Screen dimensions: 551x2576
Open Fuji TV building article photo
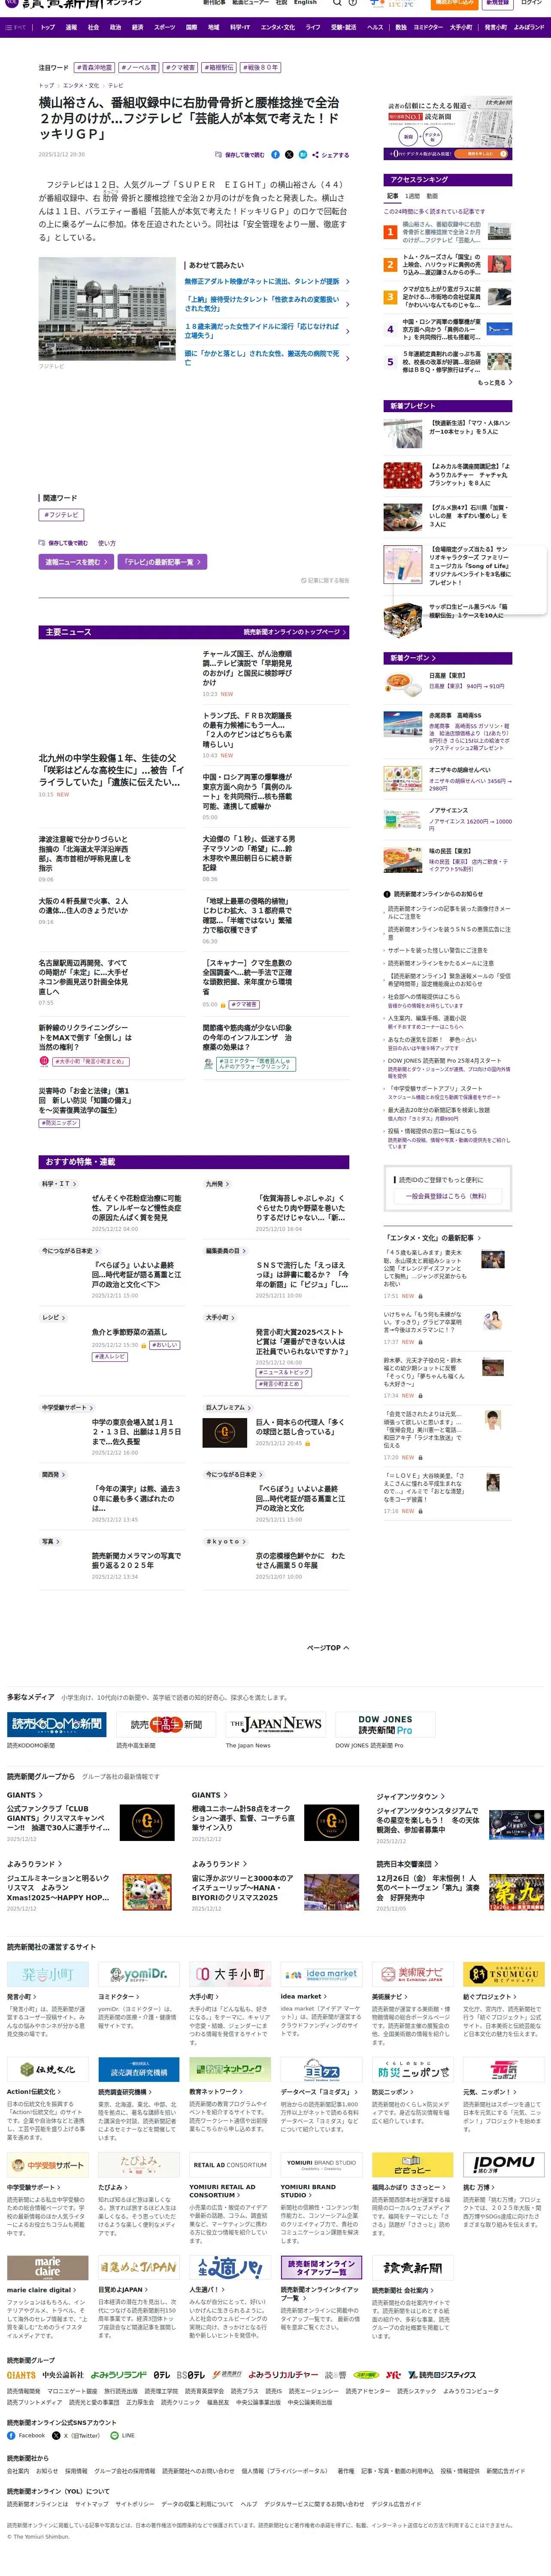point(107,310)
